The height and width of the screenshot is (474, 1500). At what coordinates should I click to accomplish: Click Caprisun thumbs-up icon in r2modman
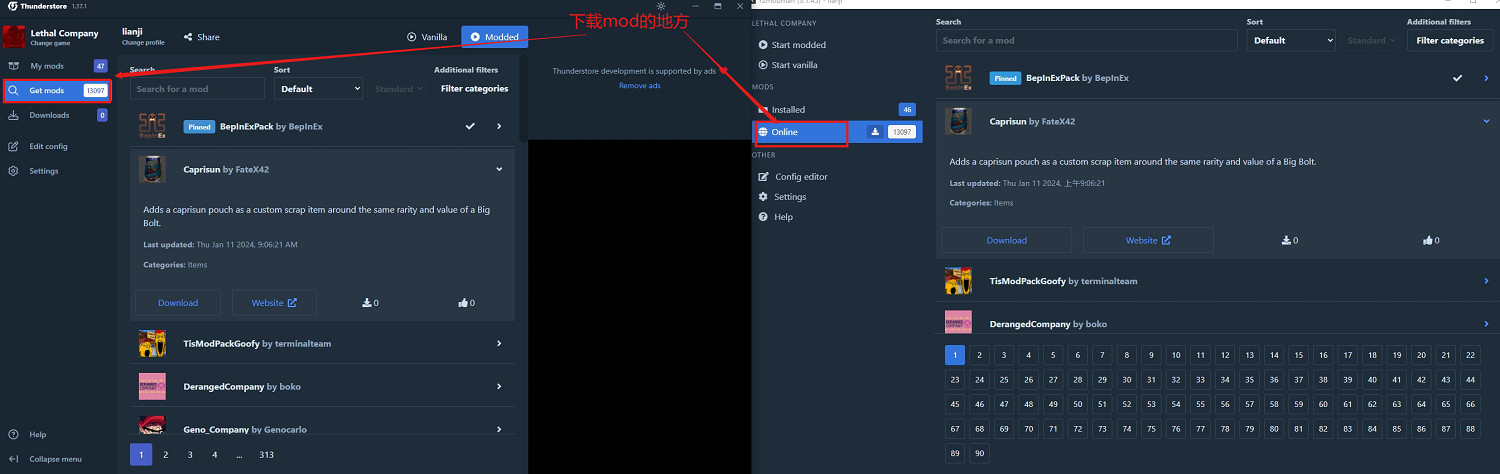click(1428, 240)
